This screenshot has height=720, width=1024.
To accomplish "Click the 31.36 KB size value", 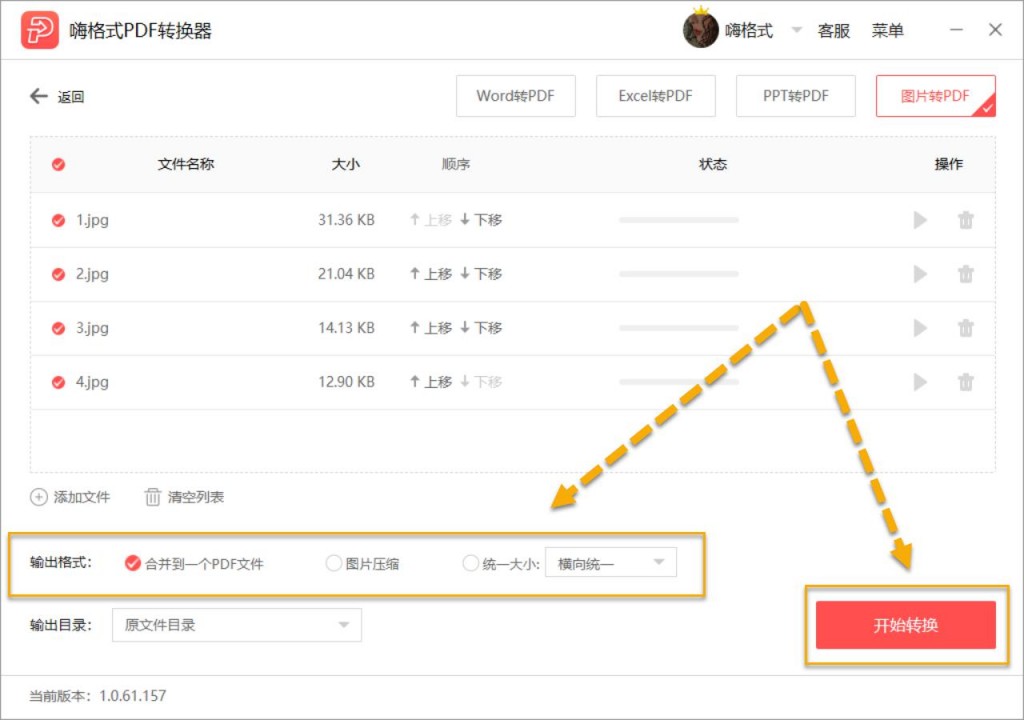I will tap(346, 220).
